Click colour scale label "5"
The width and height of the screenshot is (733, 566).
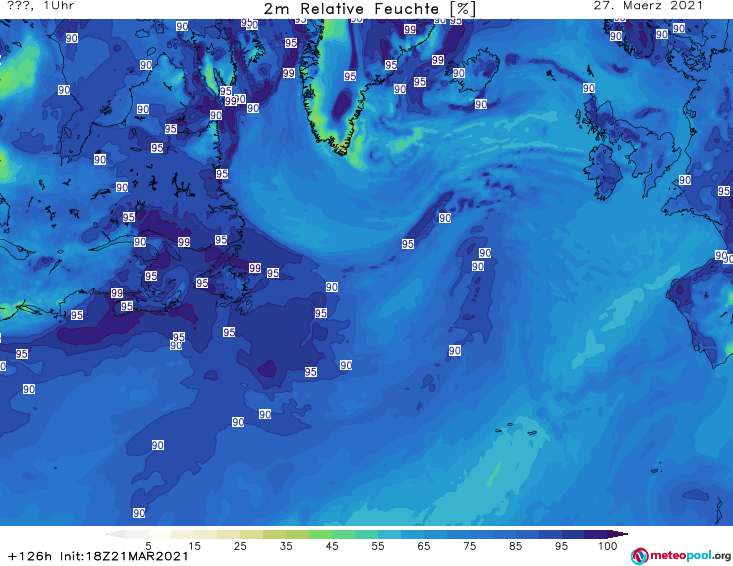click(148, 545)
